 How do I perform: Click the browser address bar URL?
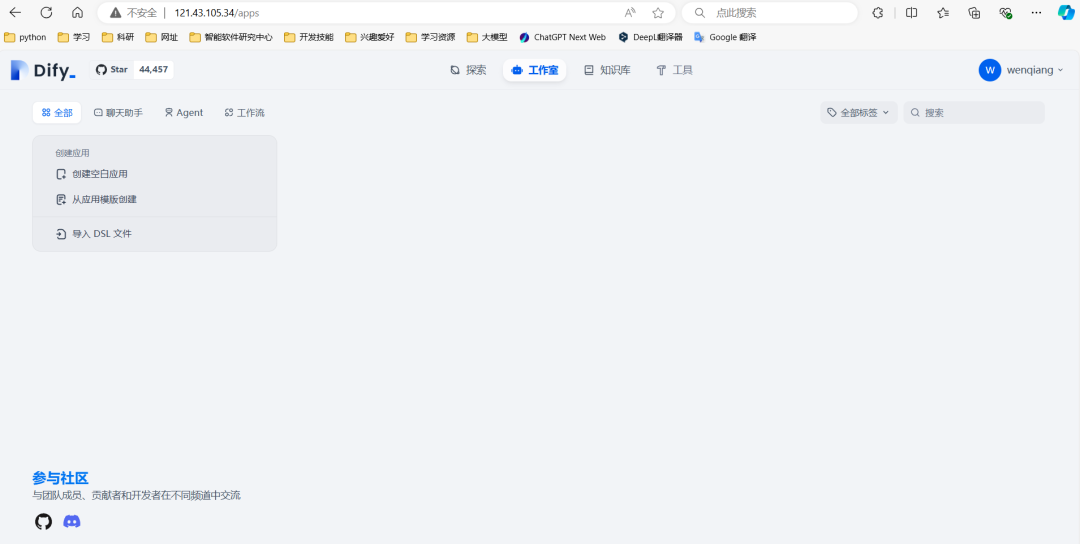coord(217,12)
